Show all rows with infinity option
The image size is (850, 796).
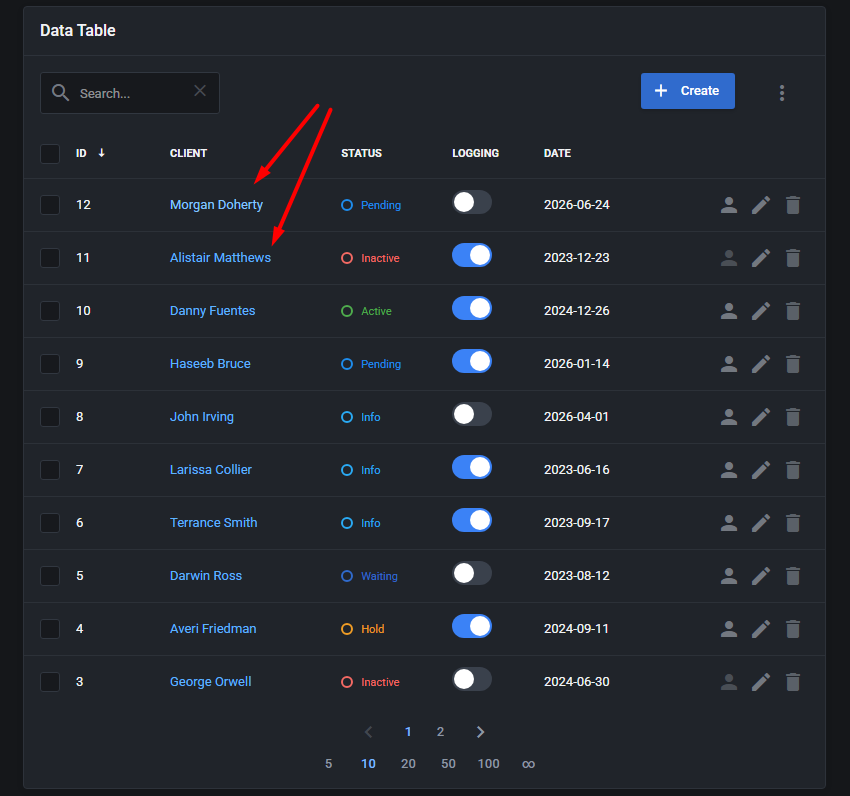(x=528, y=764)
